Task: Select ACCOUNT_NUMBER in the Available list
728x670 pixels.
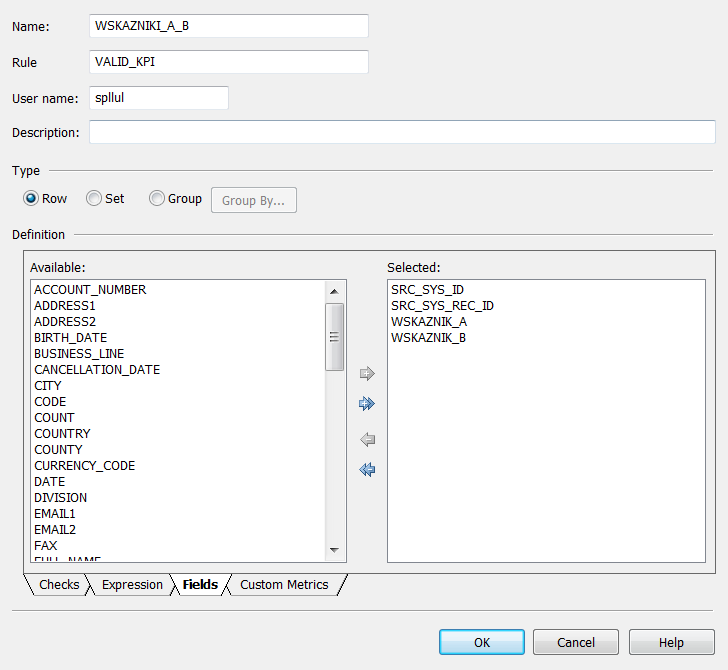Action: coord(90,290)
